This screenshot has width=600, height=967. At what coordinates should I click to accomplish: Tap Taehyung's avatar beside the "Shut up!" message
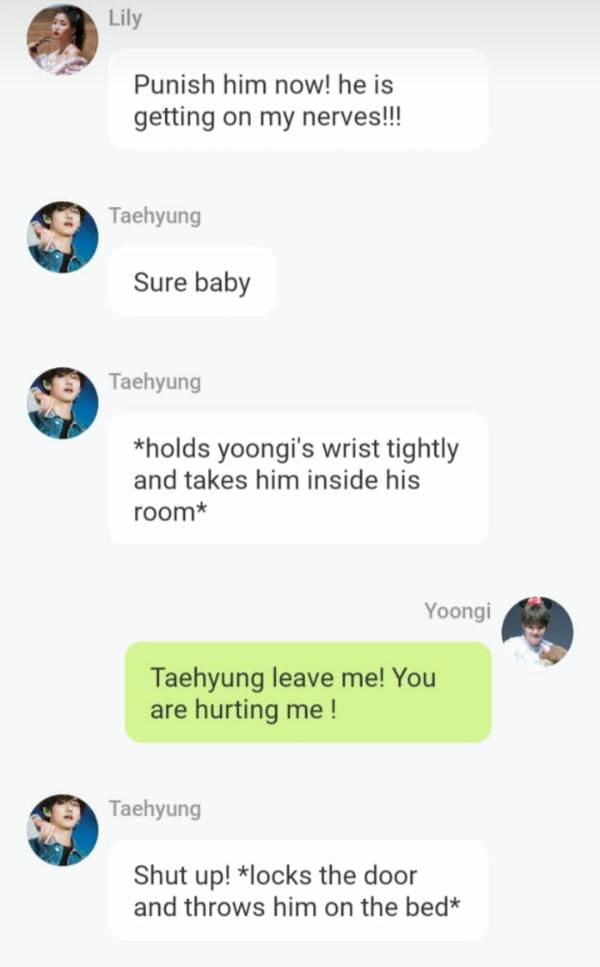(x=62, y=829)
